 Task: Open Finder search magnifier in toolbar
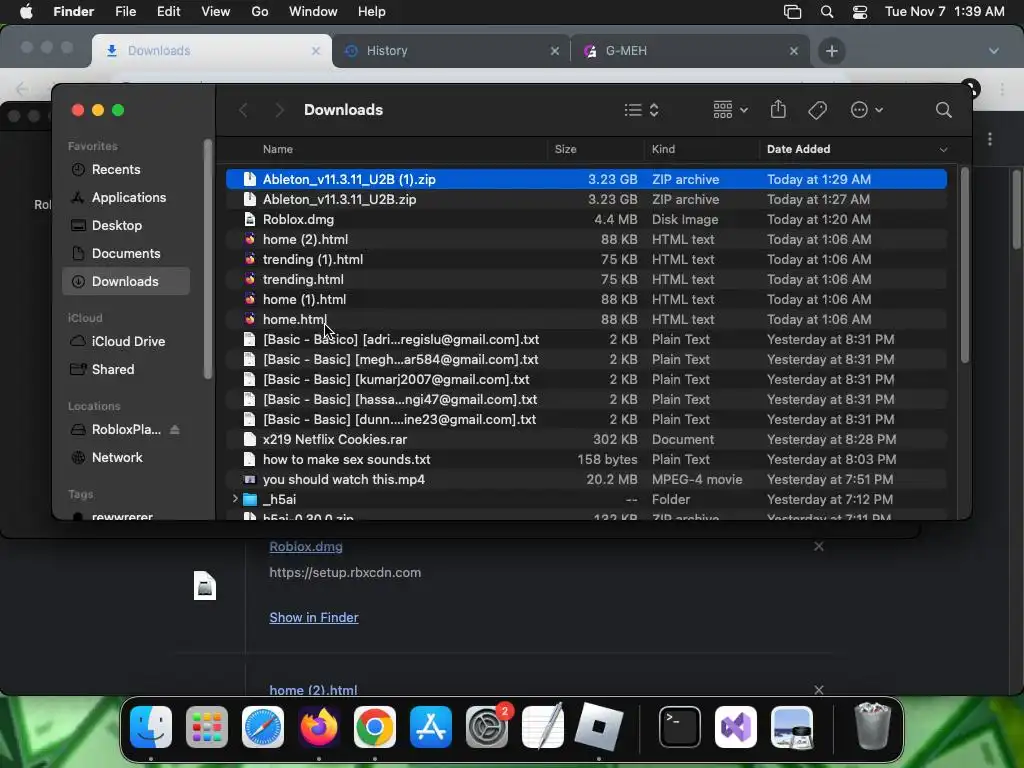pos(943,110)
